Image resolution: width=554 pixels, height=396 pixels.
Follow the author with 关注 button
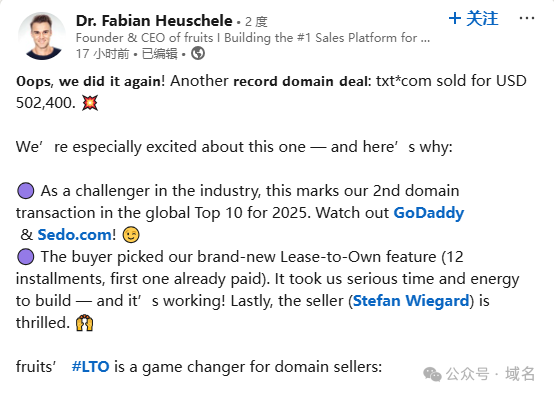click(x=473, y=18)
